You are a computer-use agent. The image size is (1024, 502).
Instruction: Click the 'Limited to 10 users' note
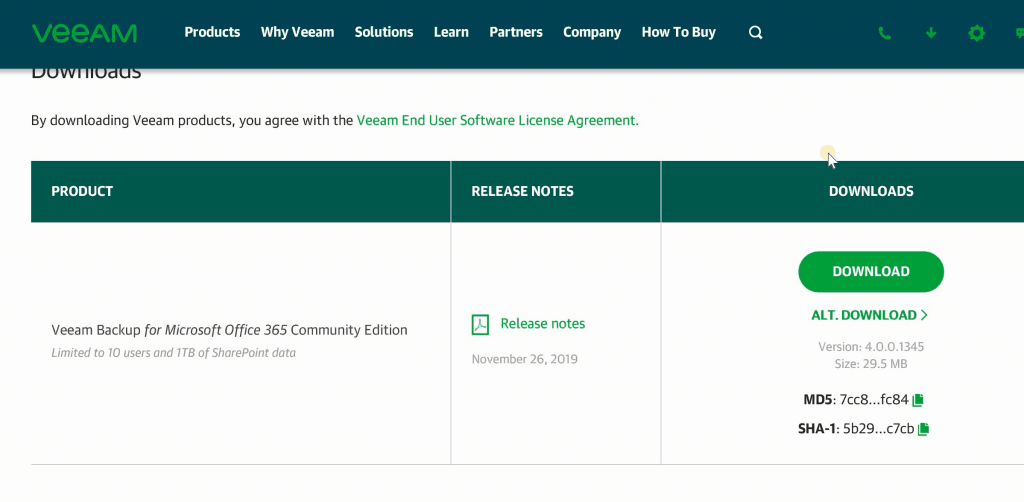point(174,353)
